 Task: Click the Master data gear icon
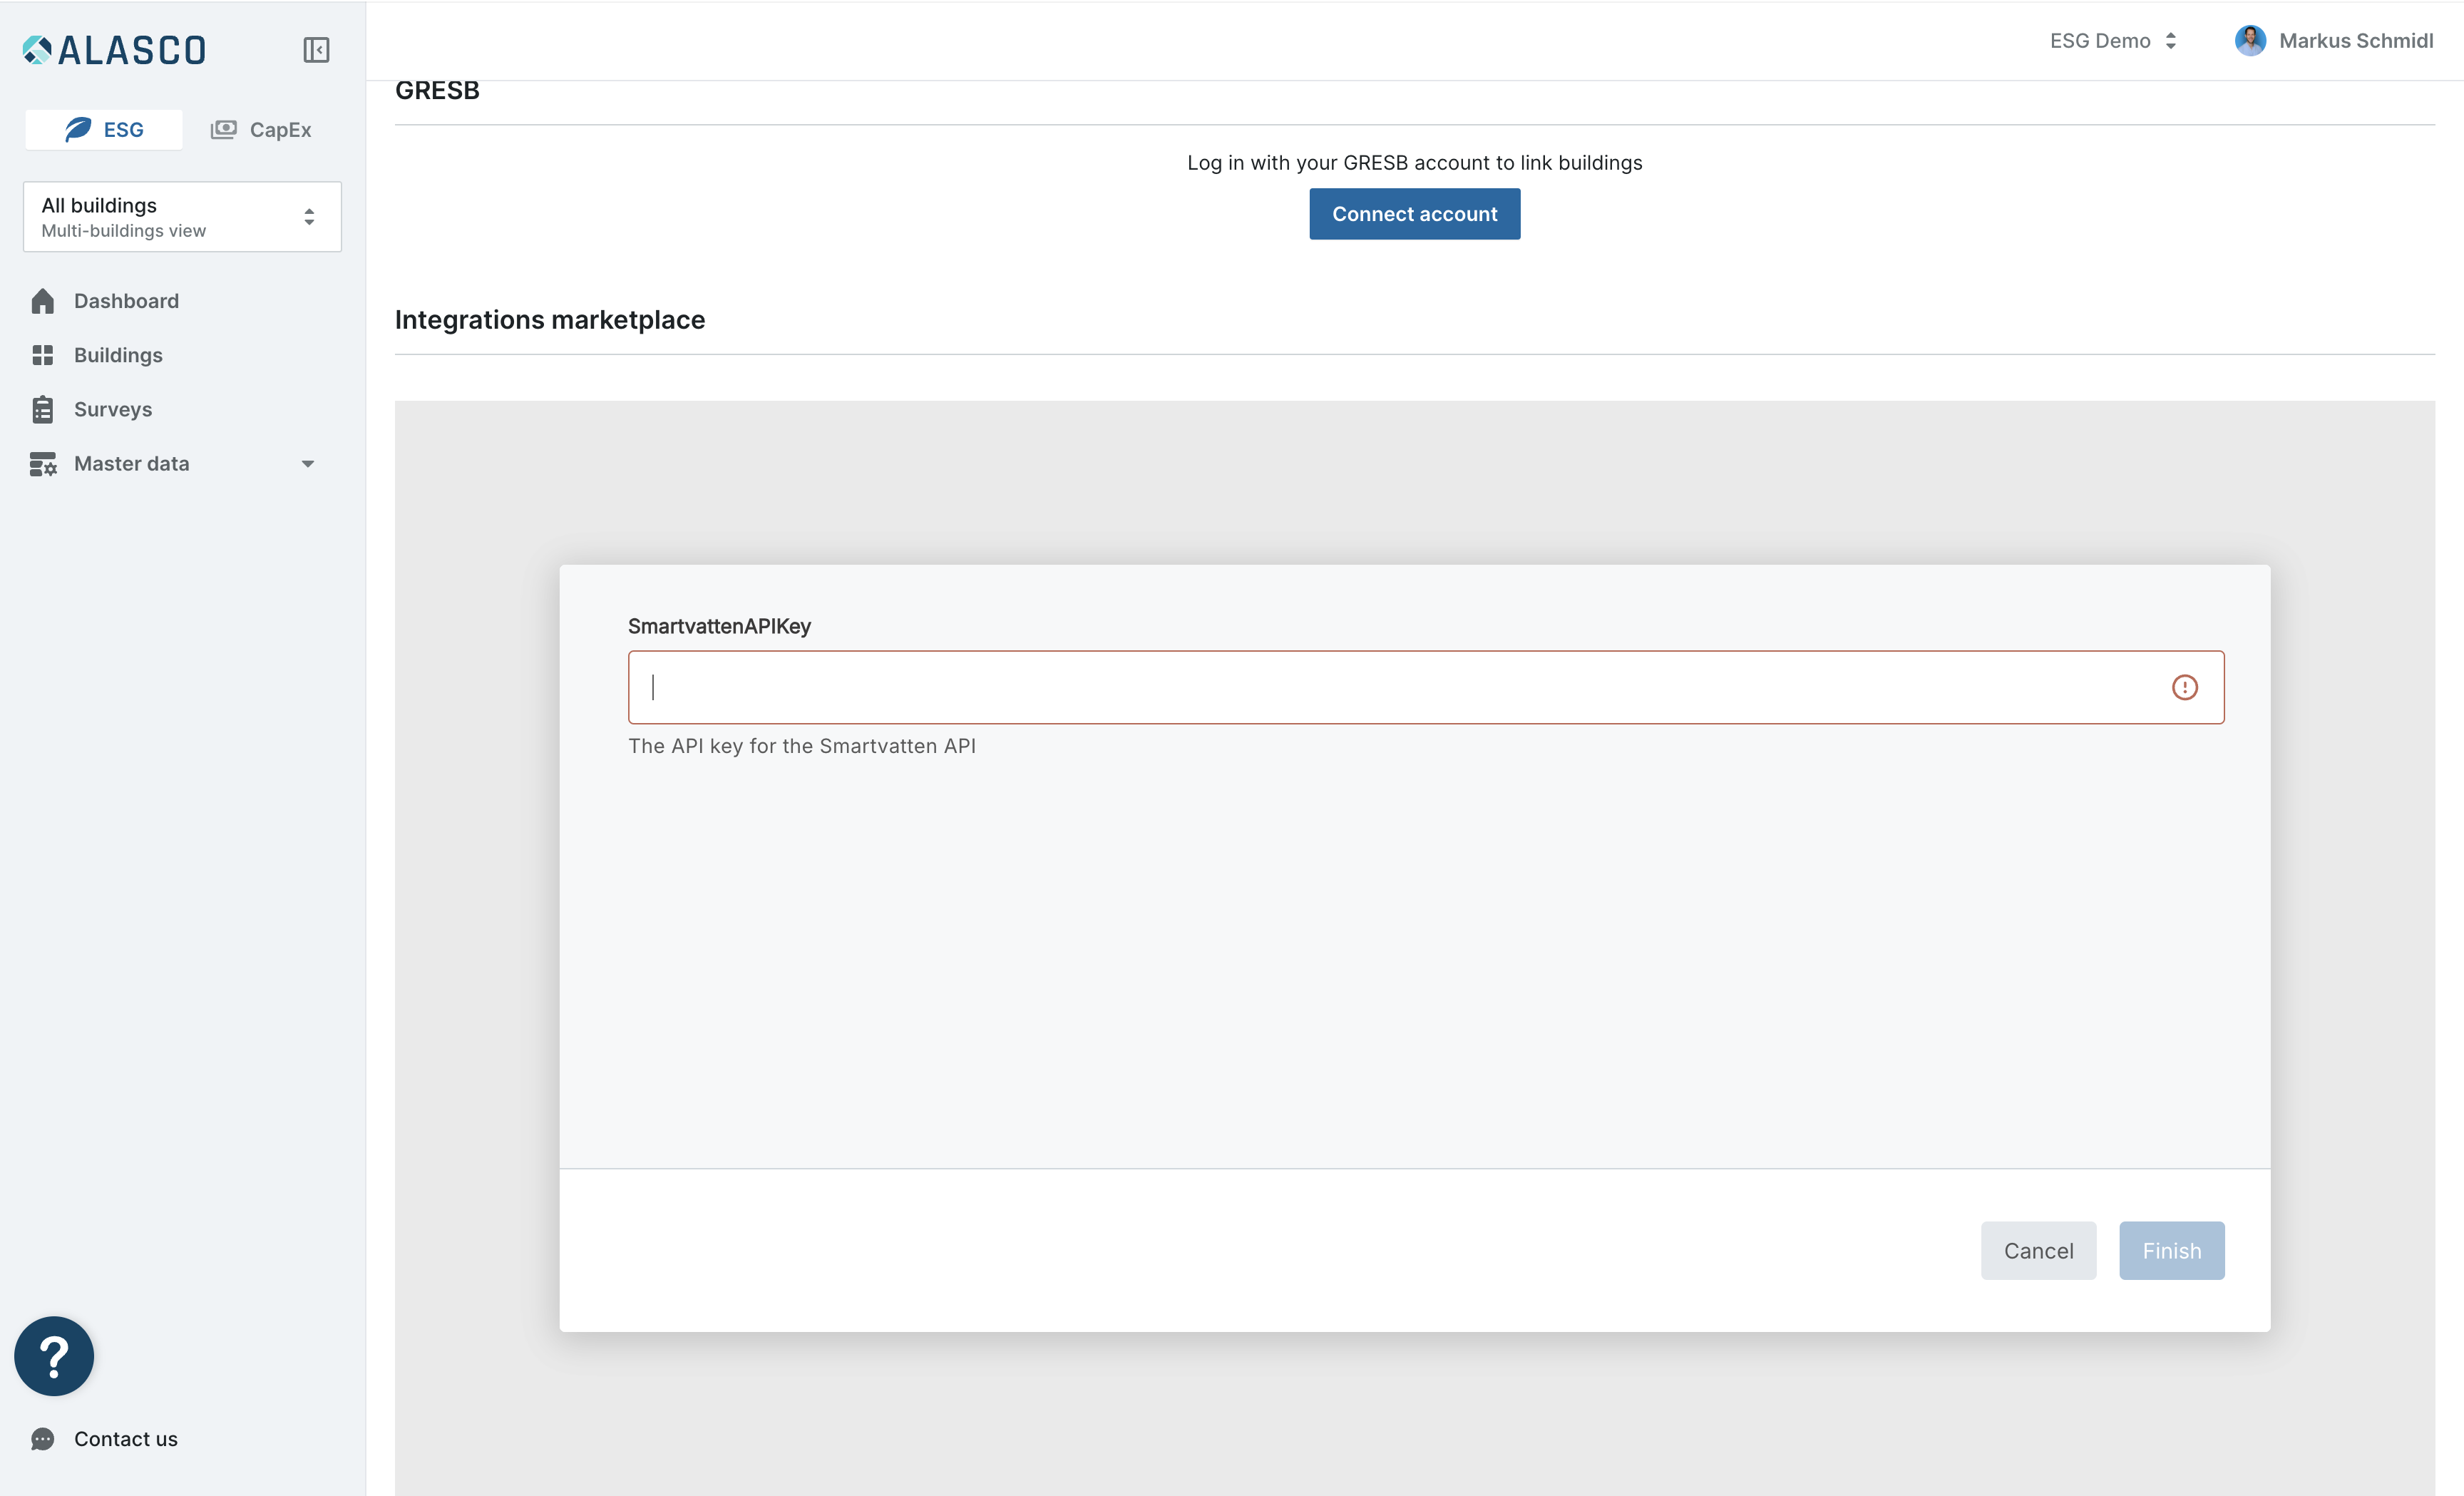point(43,464)
